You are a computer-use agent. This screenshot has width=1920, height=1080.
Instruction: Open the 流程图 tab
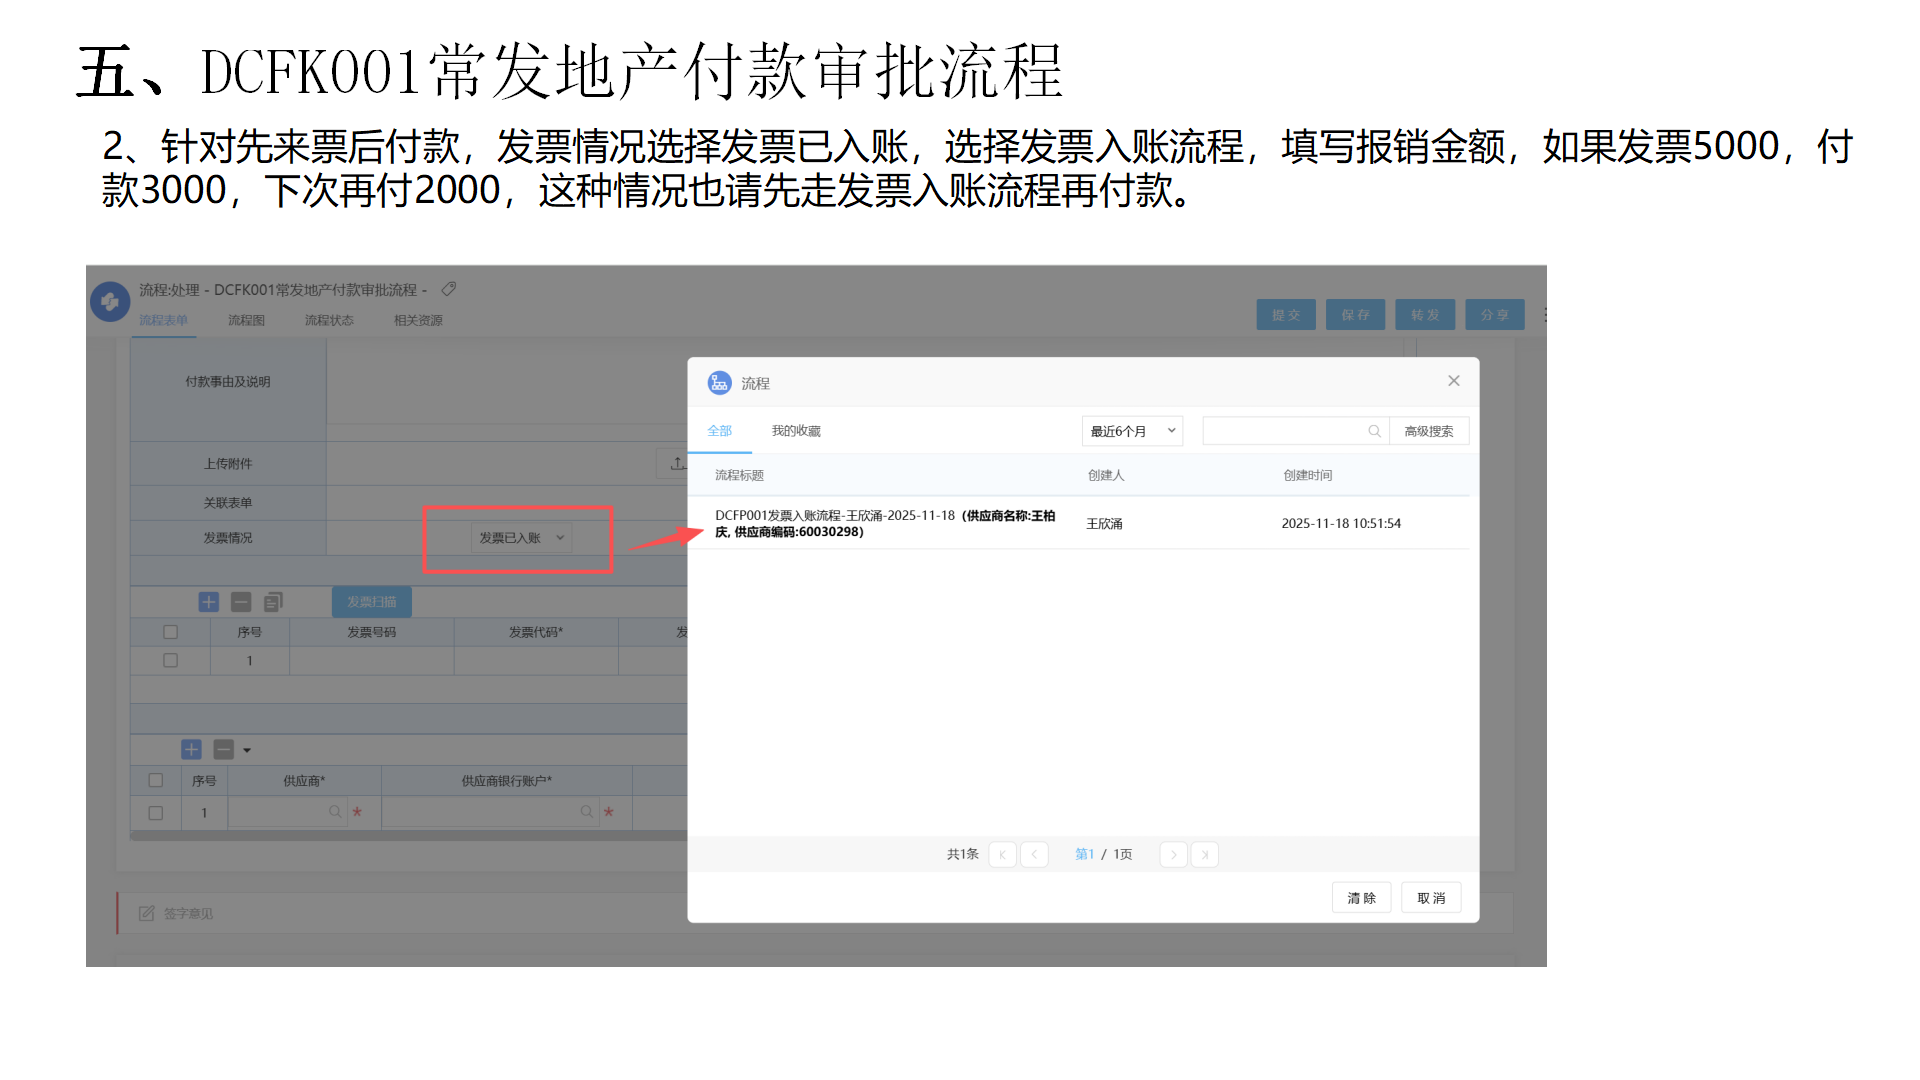[246, 320]
